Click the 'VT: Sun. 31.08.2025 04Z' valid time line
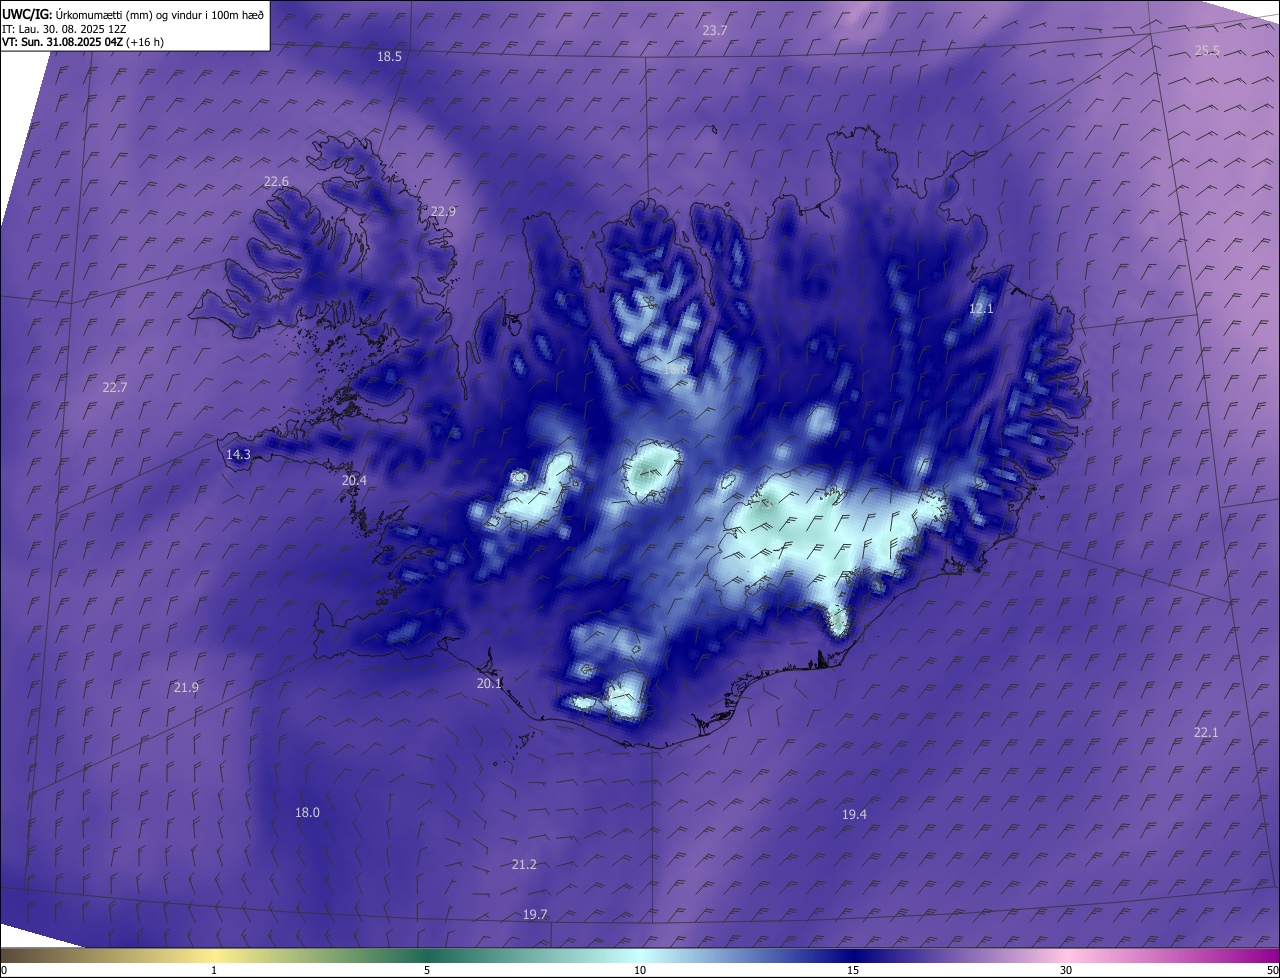Image resolution: width=1280 pixels, height=978 pixels. [x=63, y=42]
